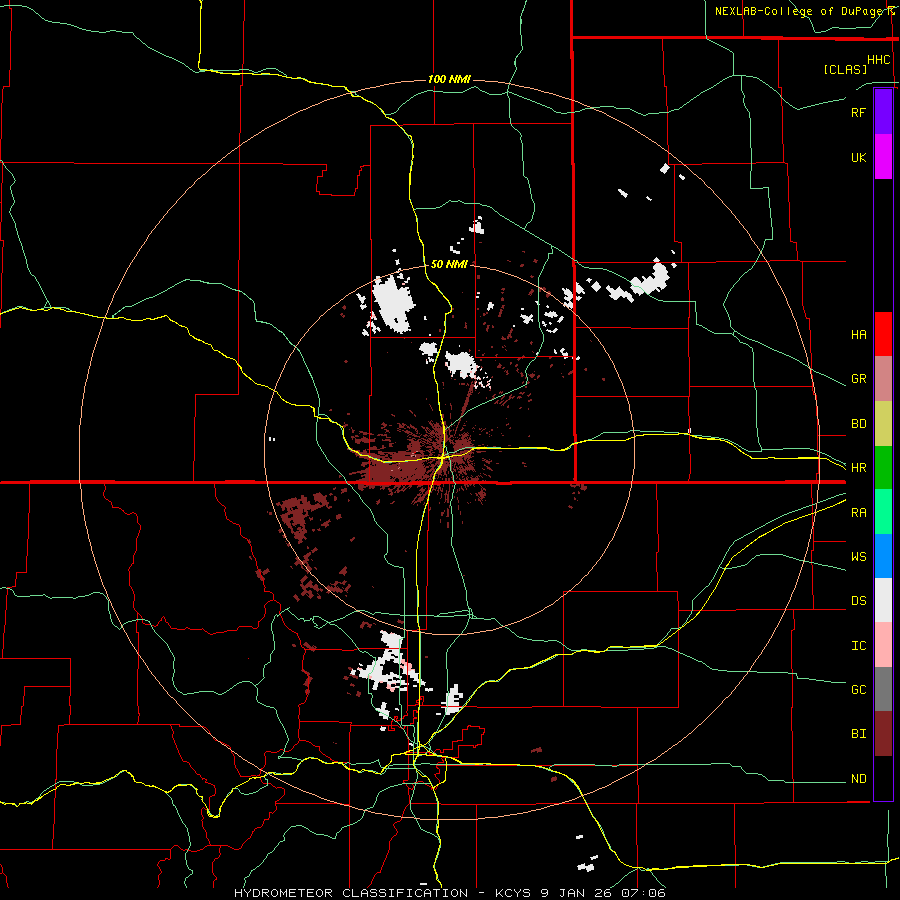
Task: Click the GR legend label
Action: [858, 379]
